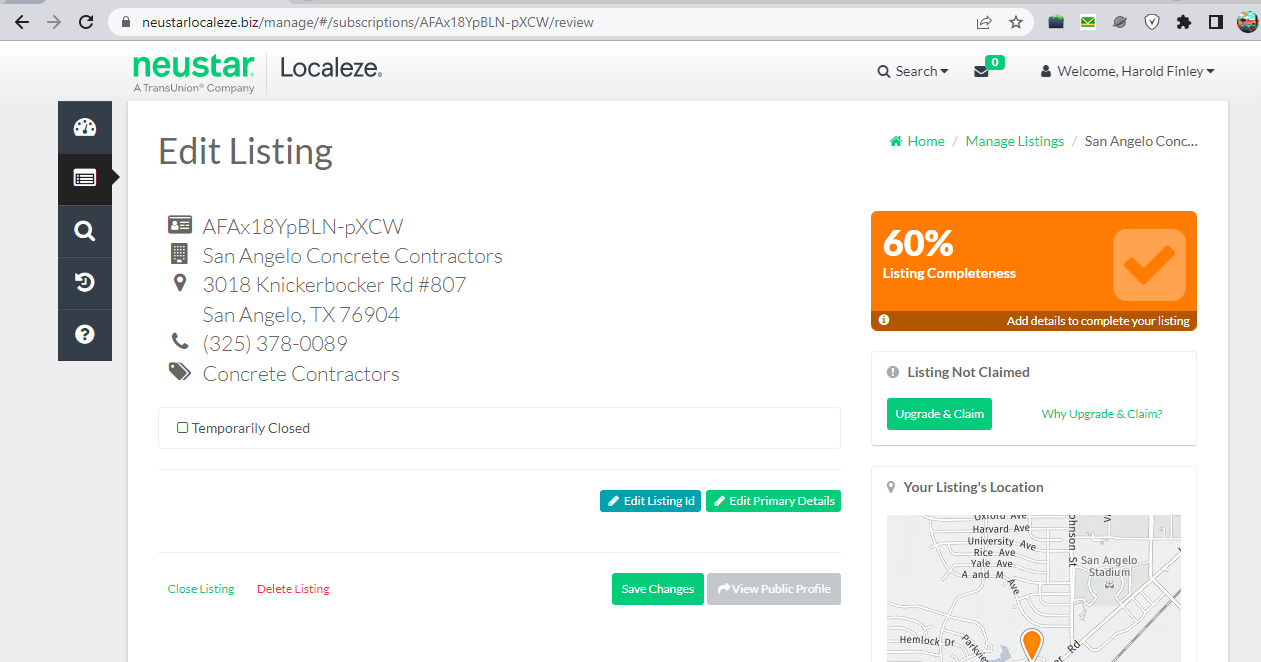Click the listing ID card icon

click(x=179, y=226)
